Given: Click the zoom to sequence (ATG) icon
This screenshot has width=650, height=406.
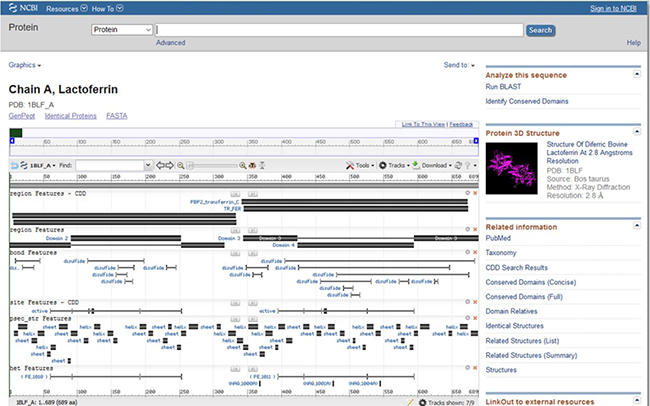Looking at the screenshot, I should click(252, 165).
